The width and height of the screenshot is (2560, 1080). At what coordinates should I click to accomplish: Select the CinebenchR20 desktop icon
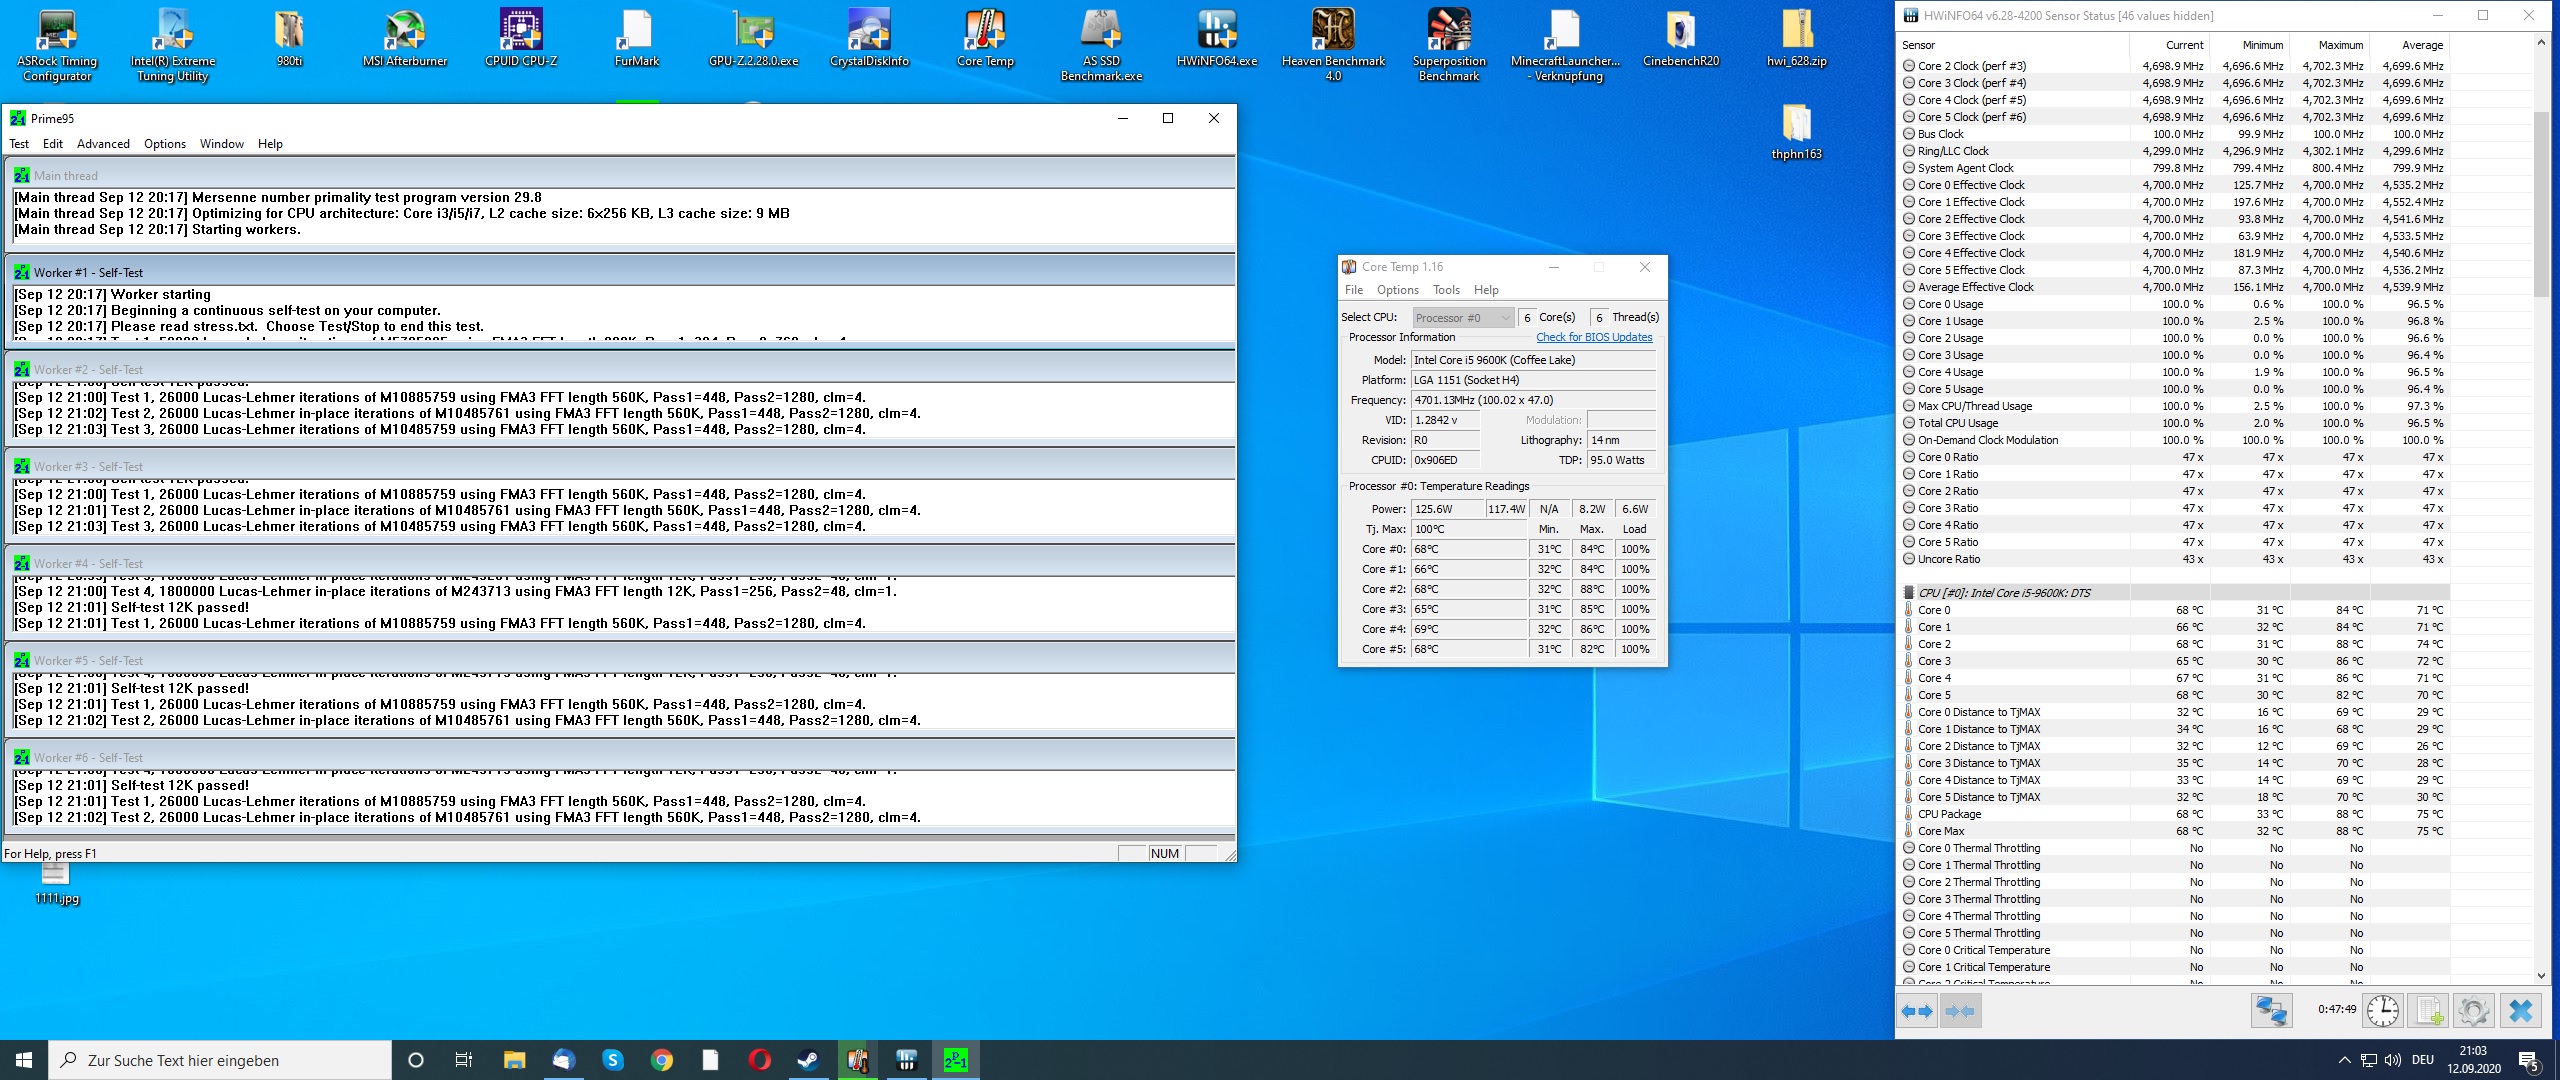[x=1681, y=40]
